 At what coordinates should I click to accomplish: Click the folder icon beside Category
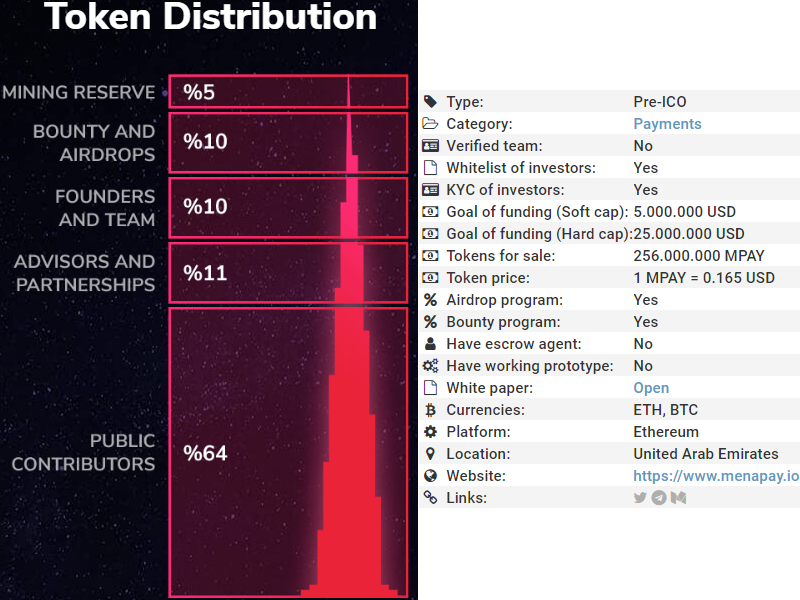pyautogui.click(x=430, y=124)
